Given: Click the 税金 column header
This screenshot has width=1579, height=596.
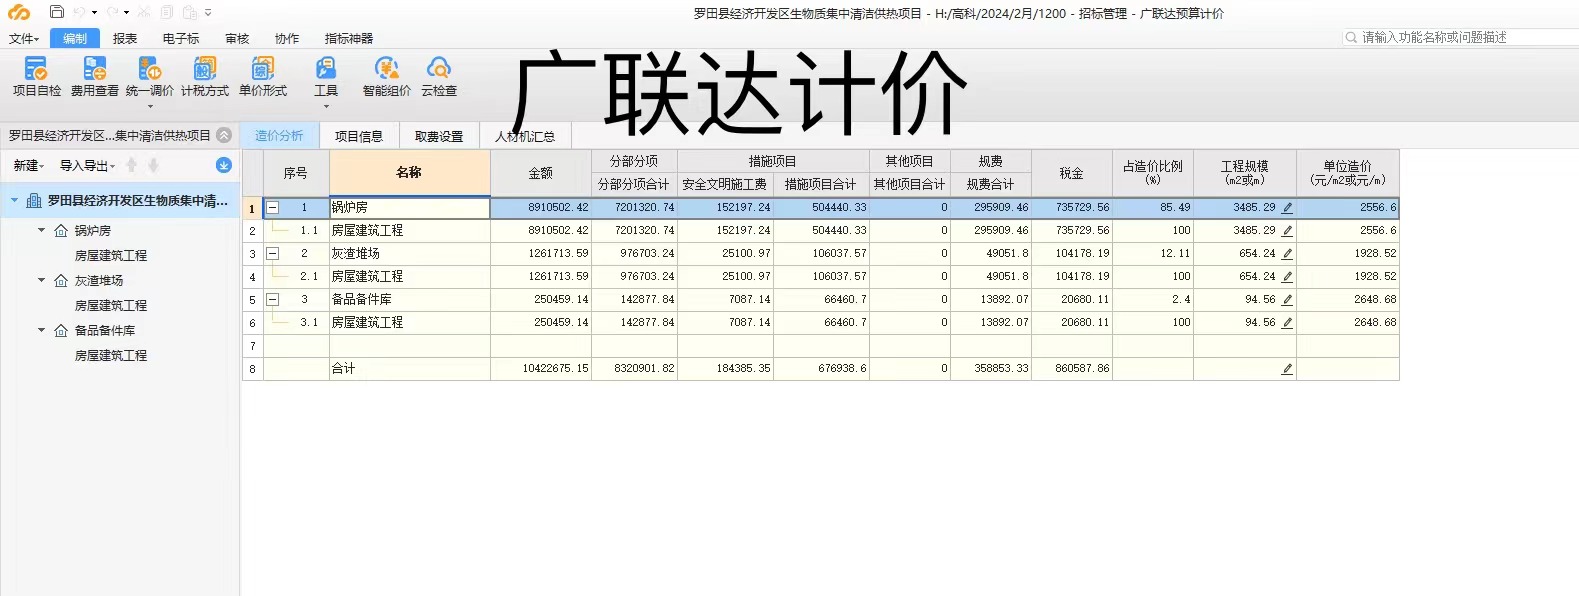Looking at the screenshot, I should click(1072, 172).
